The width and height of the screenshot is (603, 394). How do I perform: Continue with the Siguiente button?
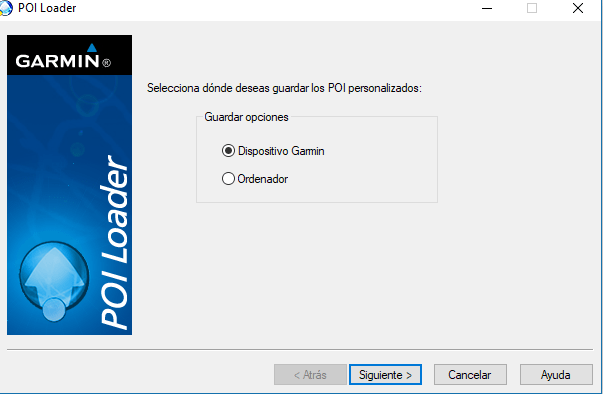pyautogui.click(x=385, y=374)
